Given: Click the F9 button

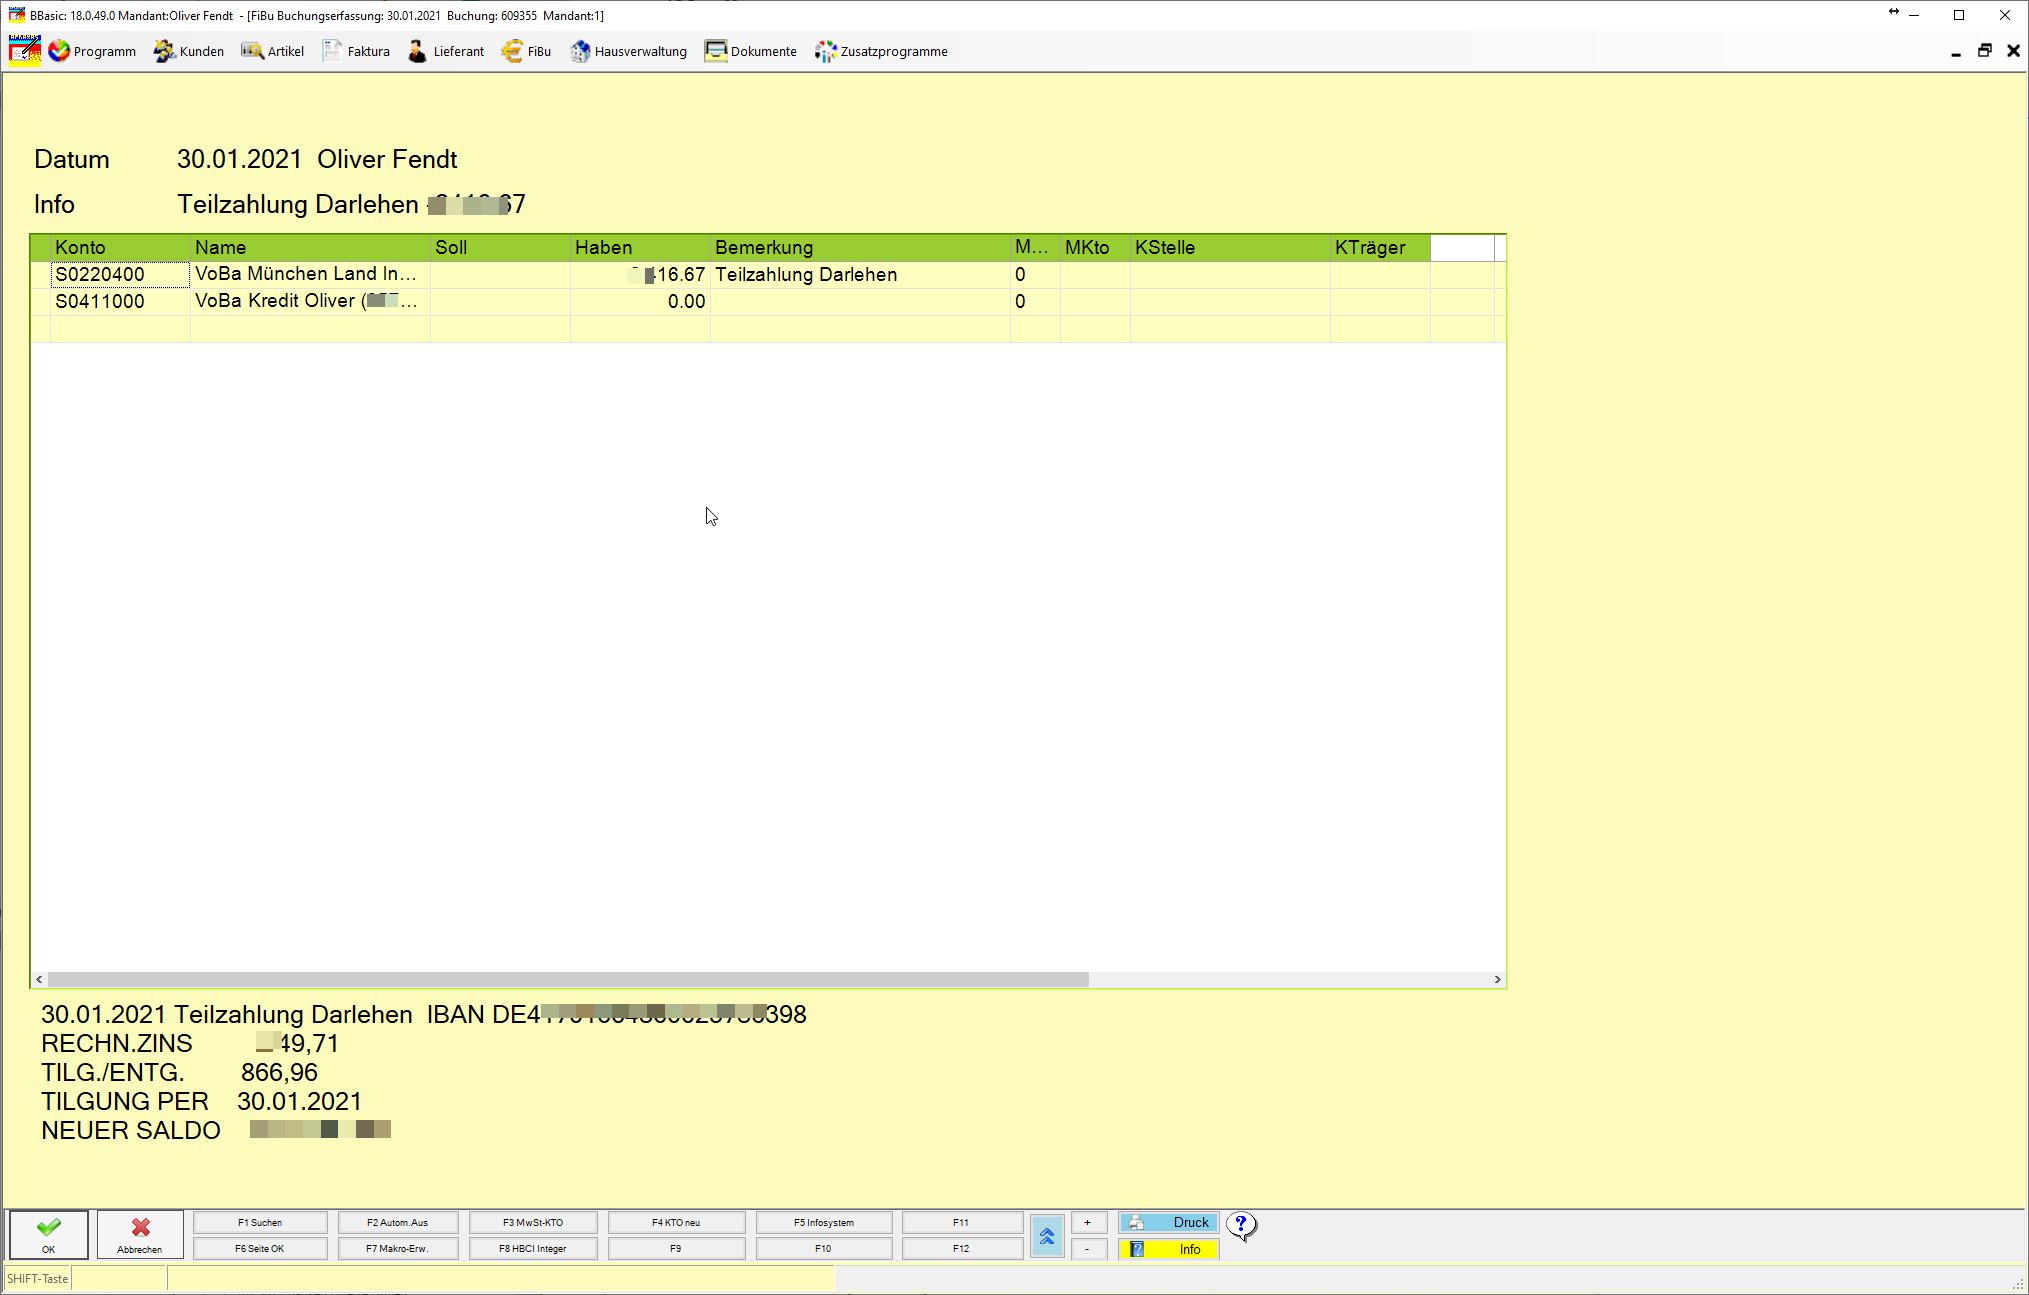Looking at the screenshot, I should (676, 1248).
